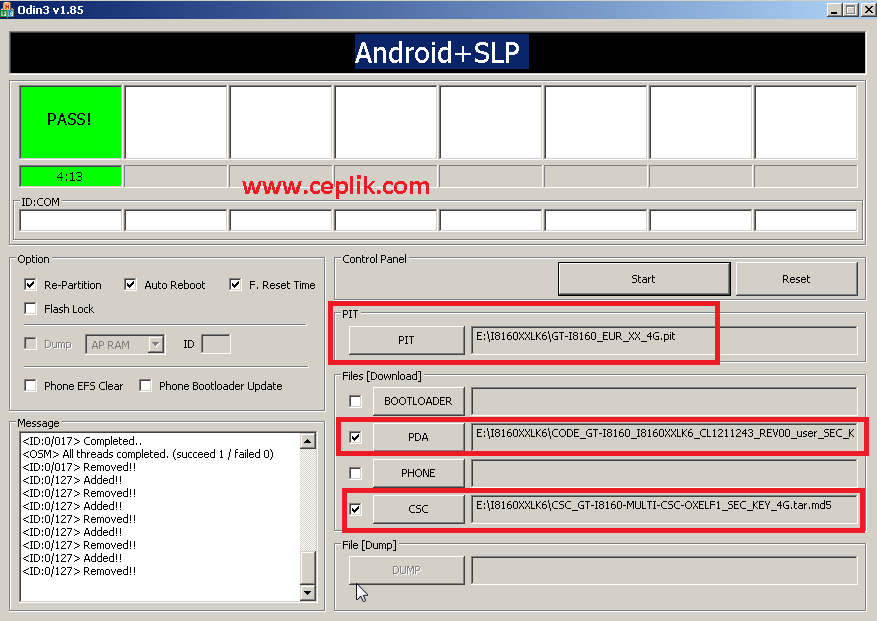Screen dimensions: 877x621
Task: Click the BOOTLOADER file button
Action: tap(418, 401)
